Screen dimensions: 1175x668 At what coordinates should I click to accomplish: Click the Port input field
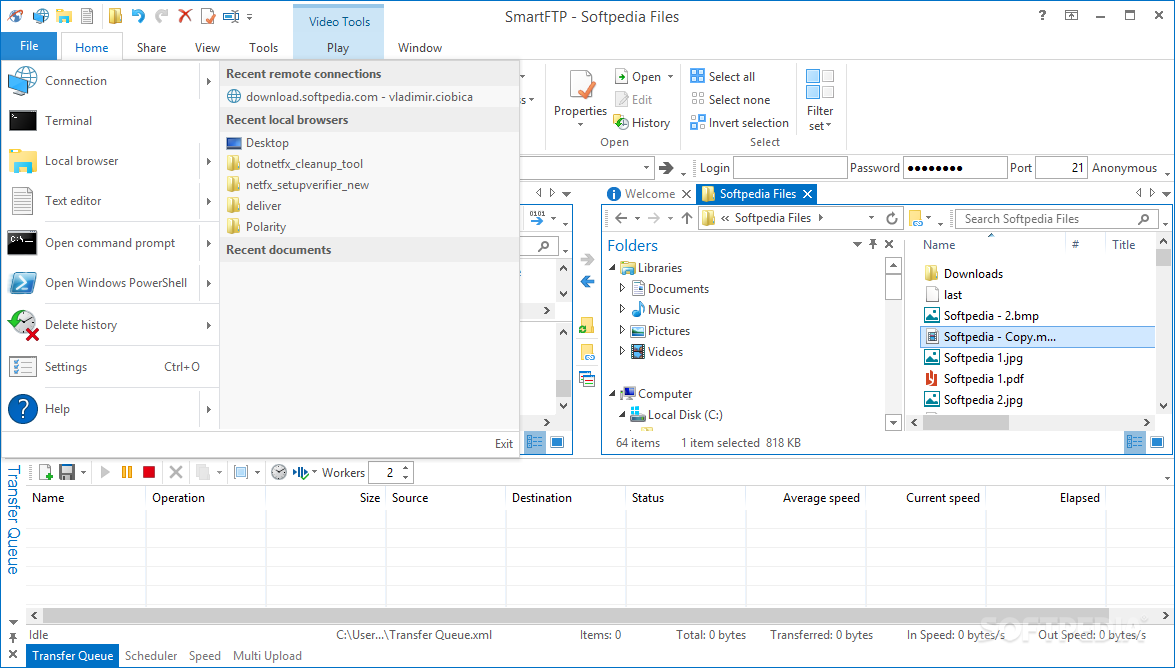coord(1061,168)
